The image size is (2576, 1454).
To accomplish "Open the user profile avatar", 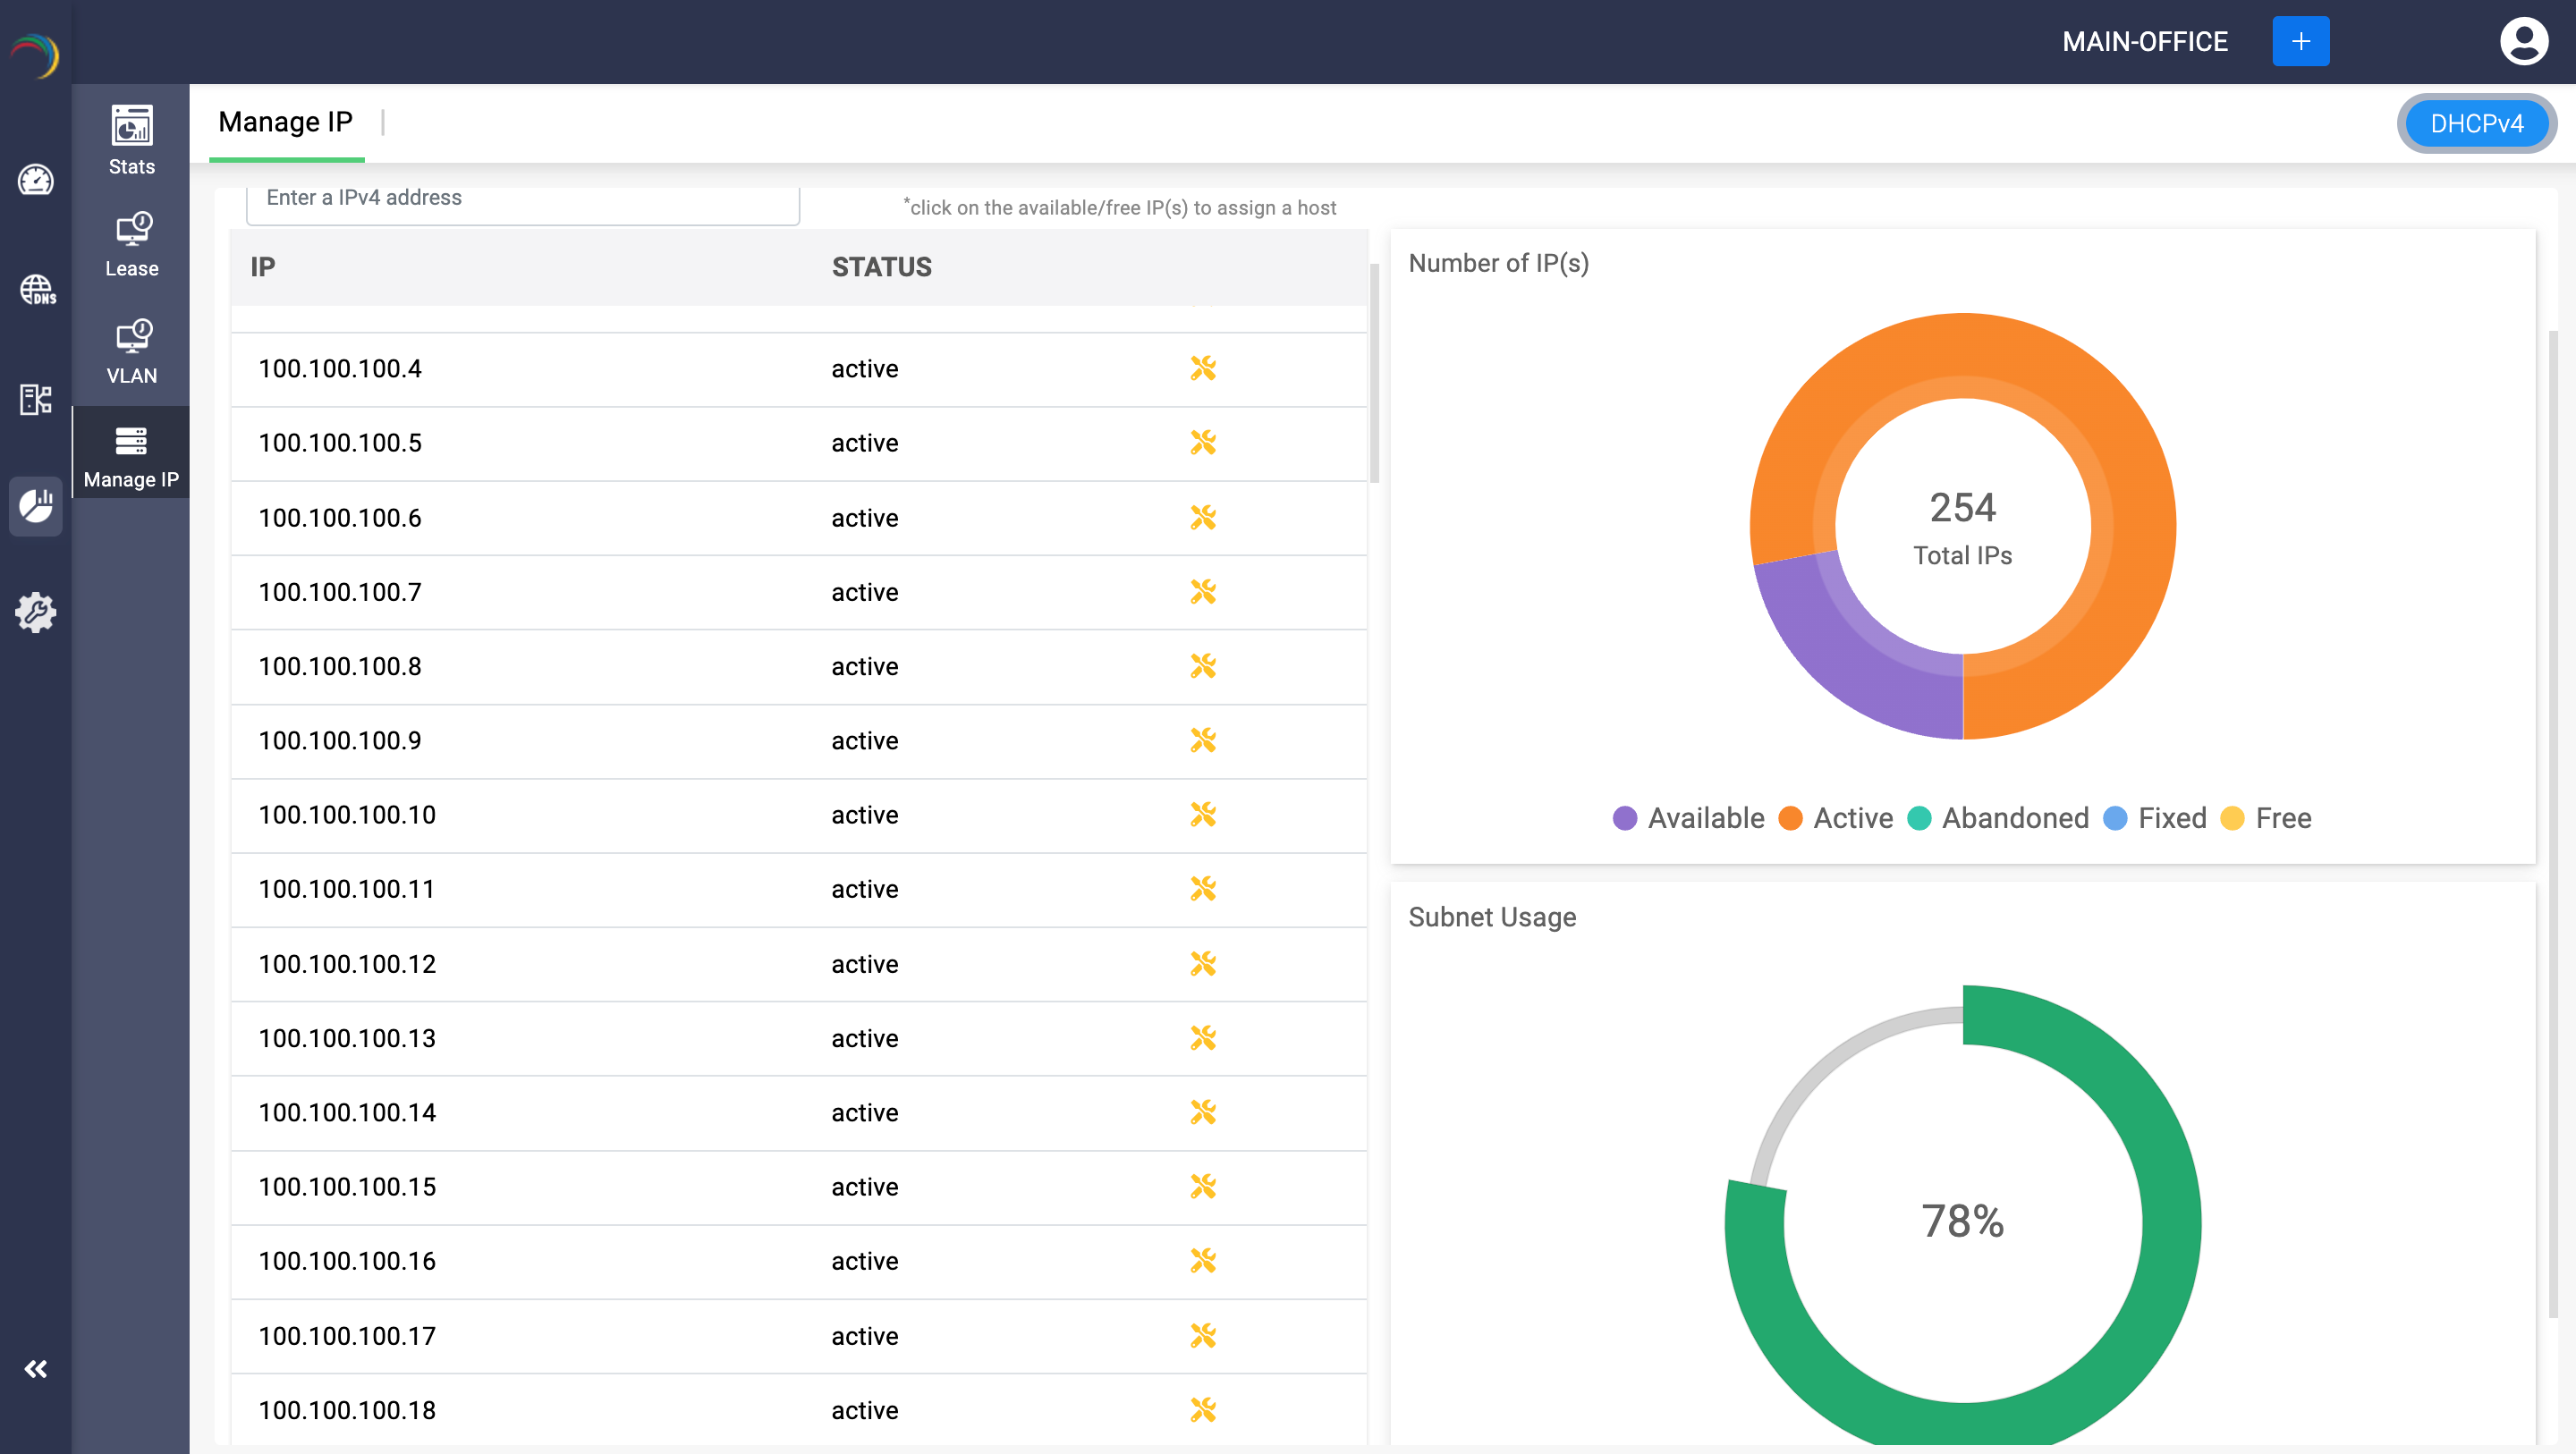I will pyautogui.click(x=2523, y=41).
